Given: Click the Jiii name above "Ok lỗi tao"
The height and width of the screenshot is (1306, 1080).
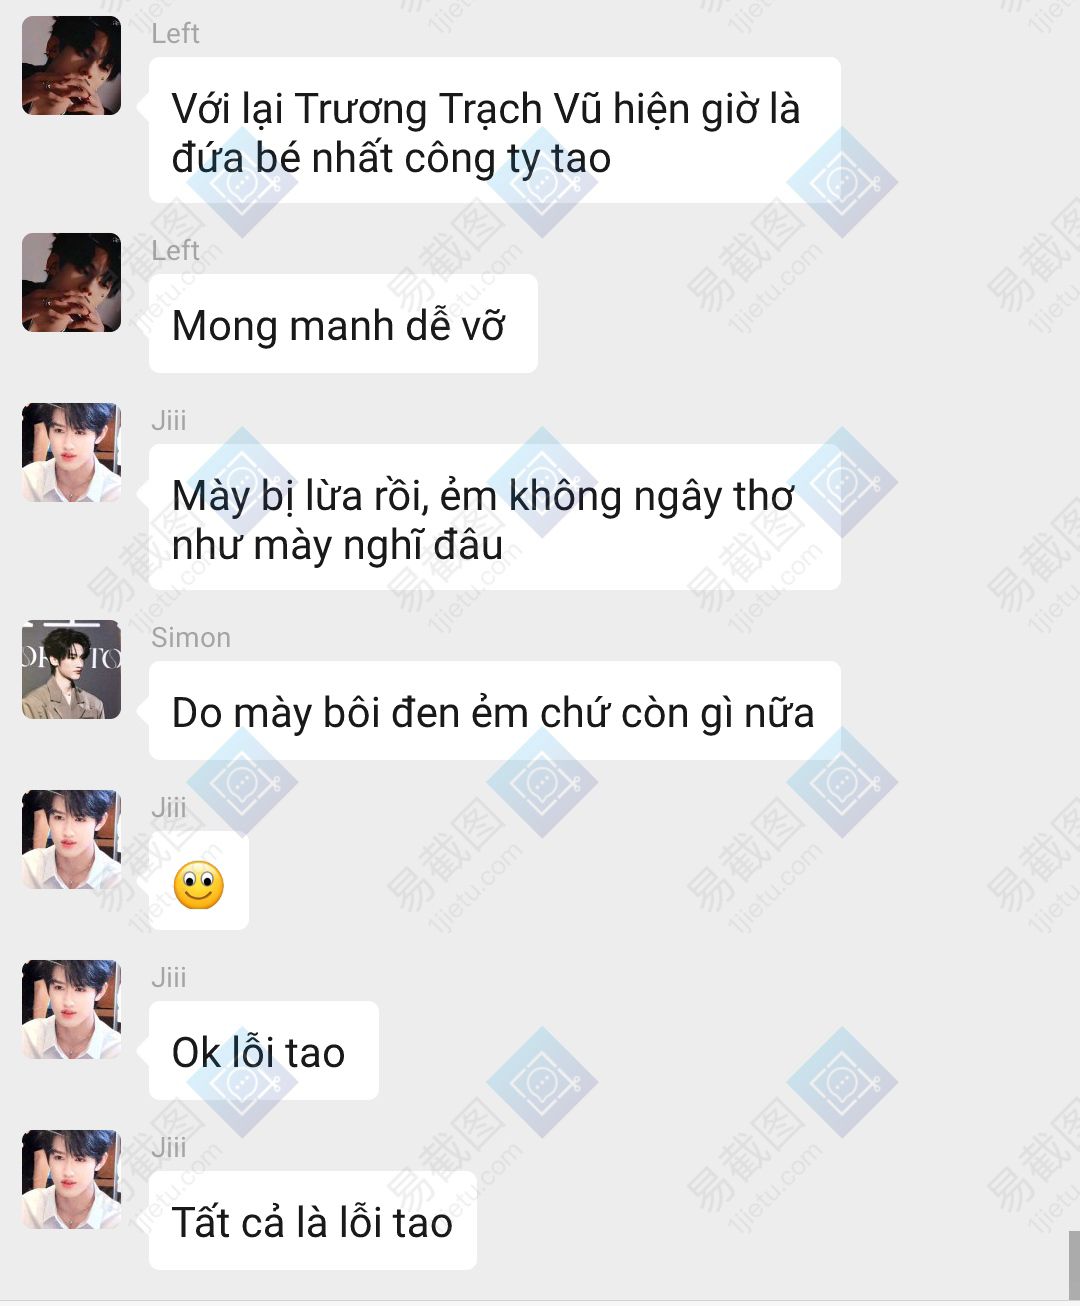Looking at the screenshot, I should [x=169, y=977].
